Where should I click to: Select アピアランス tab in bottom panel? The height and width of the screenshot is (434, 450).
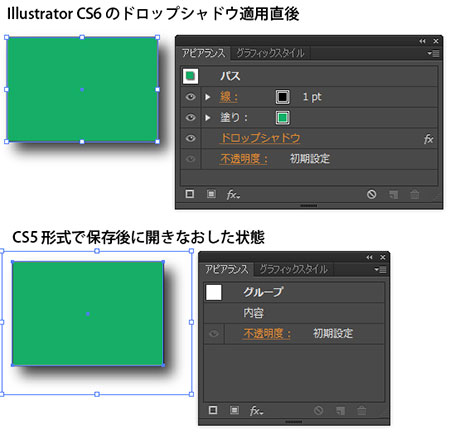pyautogui.click(x=227, y=269)
